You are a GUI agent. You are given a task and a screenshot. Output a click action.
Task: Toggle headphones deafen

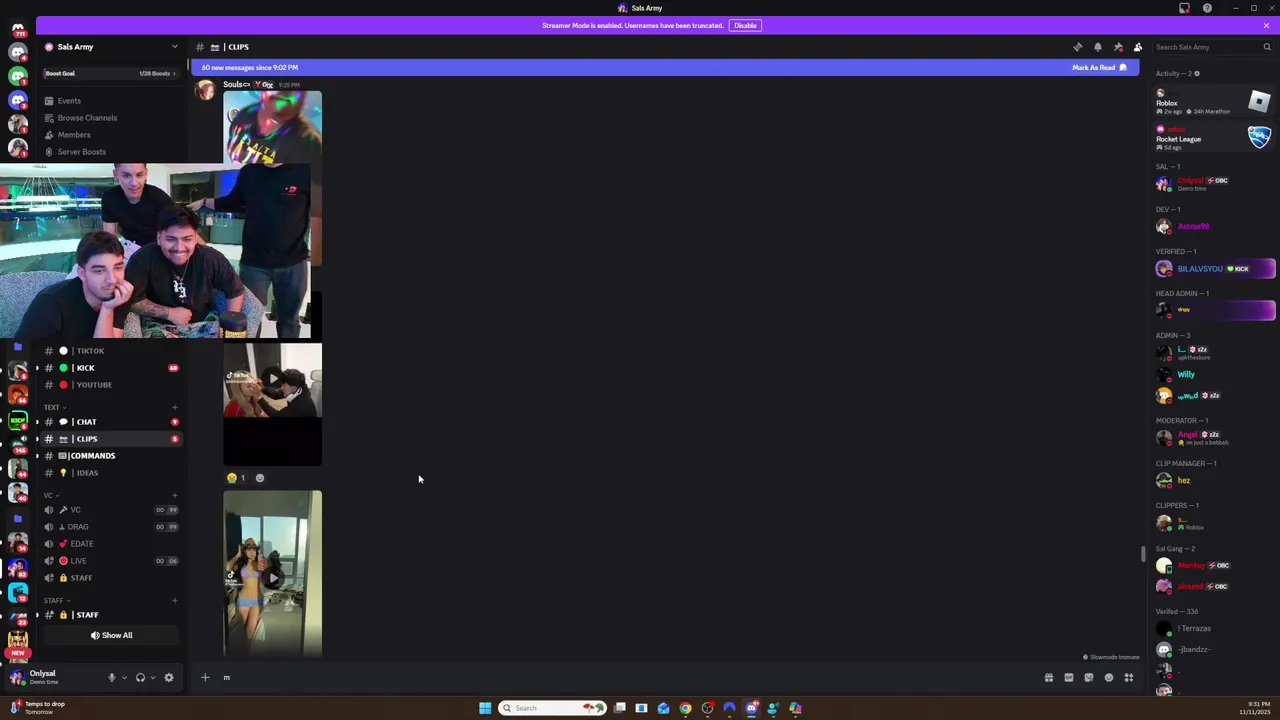140,677
